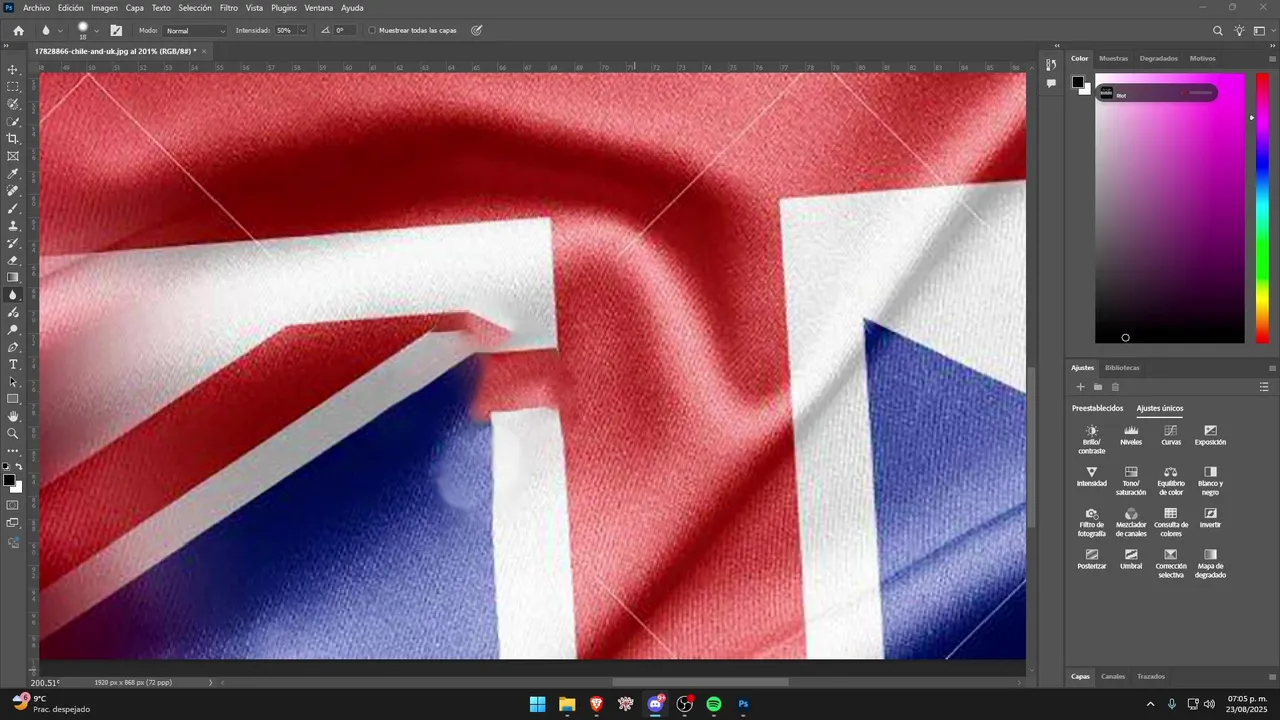Add a Blanco y negro adjustment

pos(1210,481)
